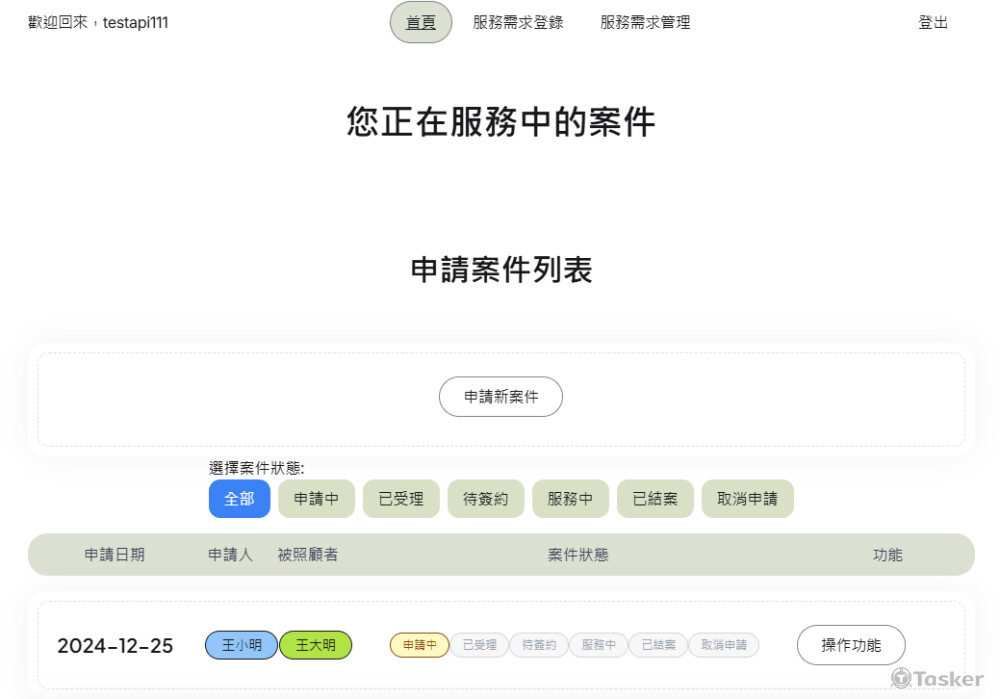Open the 首頁 navigation tab

[420, 23]
